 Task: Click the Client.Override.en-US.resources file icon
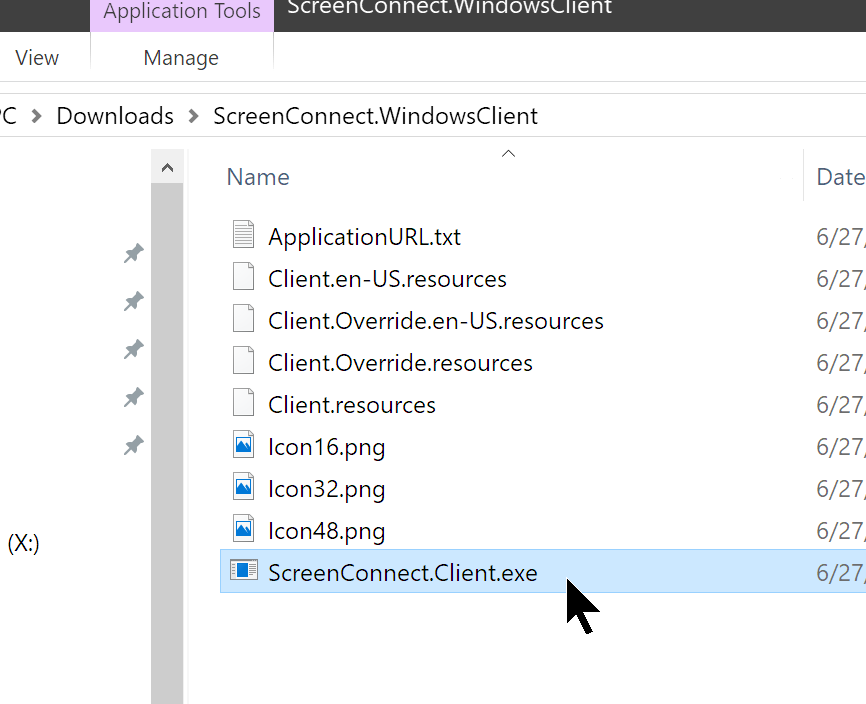[243, 318]
